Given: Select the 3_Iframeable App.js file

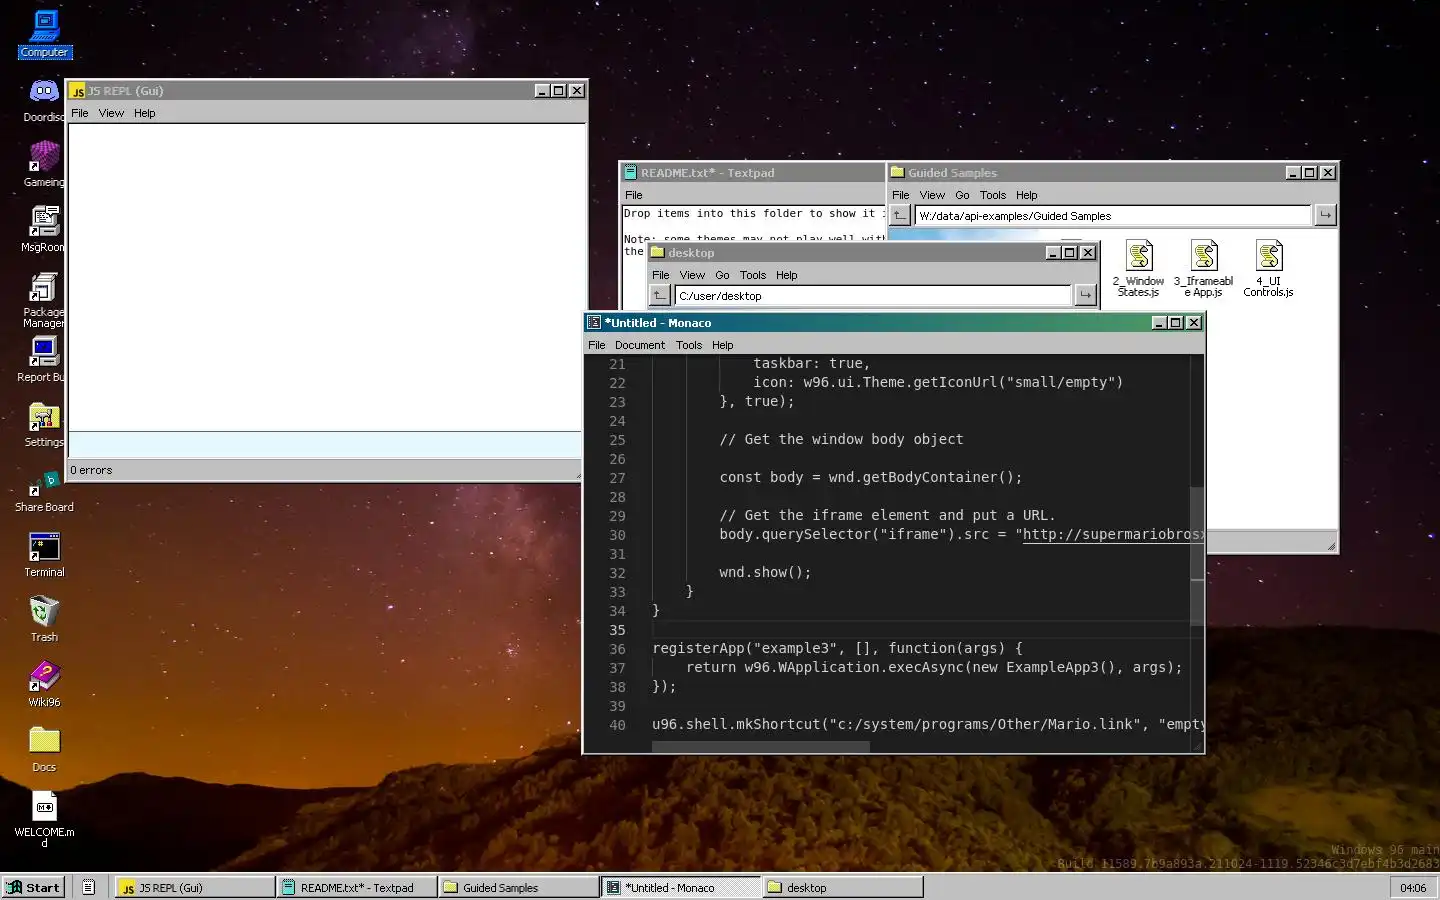Looking at the screenshot, I should click(1204, 268).
